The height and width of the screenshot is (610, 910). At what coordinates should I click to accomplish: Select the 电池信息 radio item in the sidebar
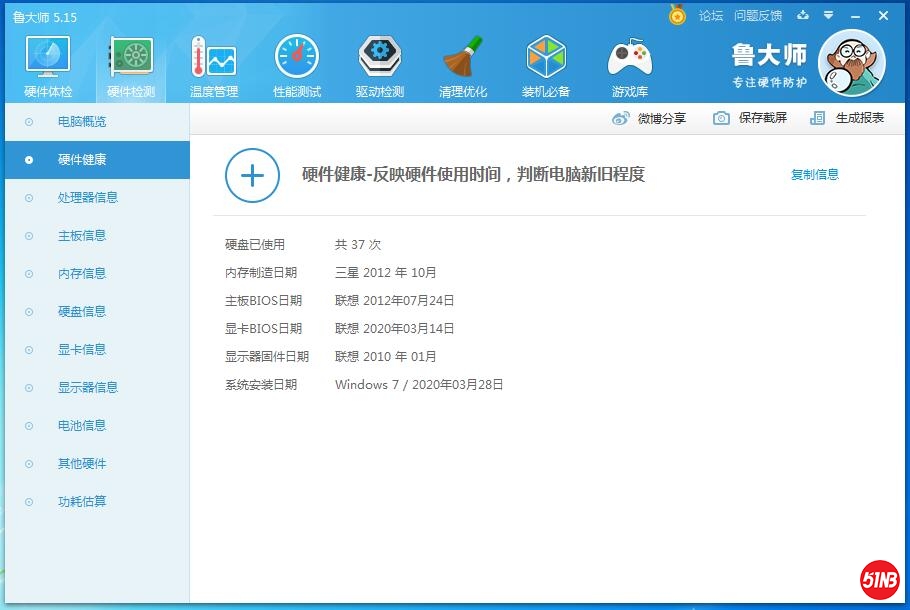(x=82, y=426)
